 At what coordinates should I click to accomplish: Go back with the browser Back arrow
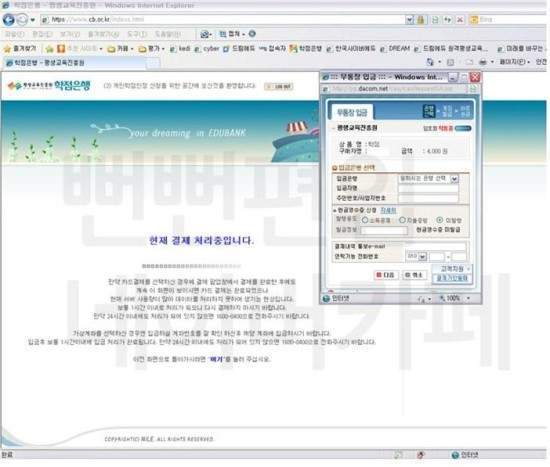[8, 19]
